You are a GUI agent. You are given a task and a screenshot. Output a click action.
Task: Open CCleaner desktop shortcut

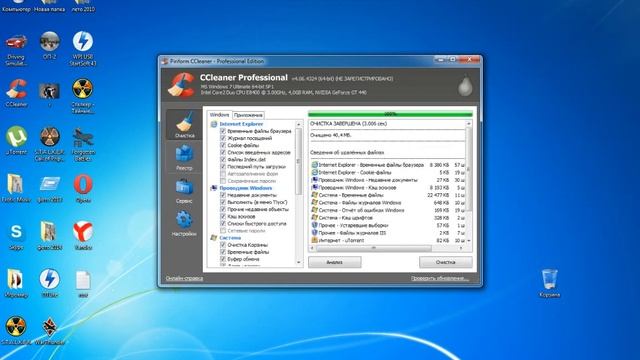point(16,93)
